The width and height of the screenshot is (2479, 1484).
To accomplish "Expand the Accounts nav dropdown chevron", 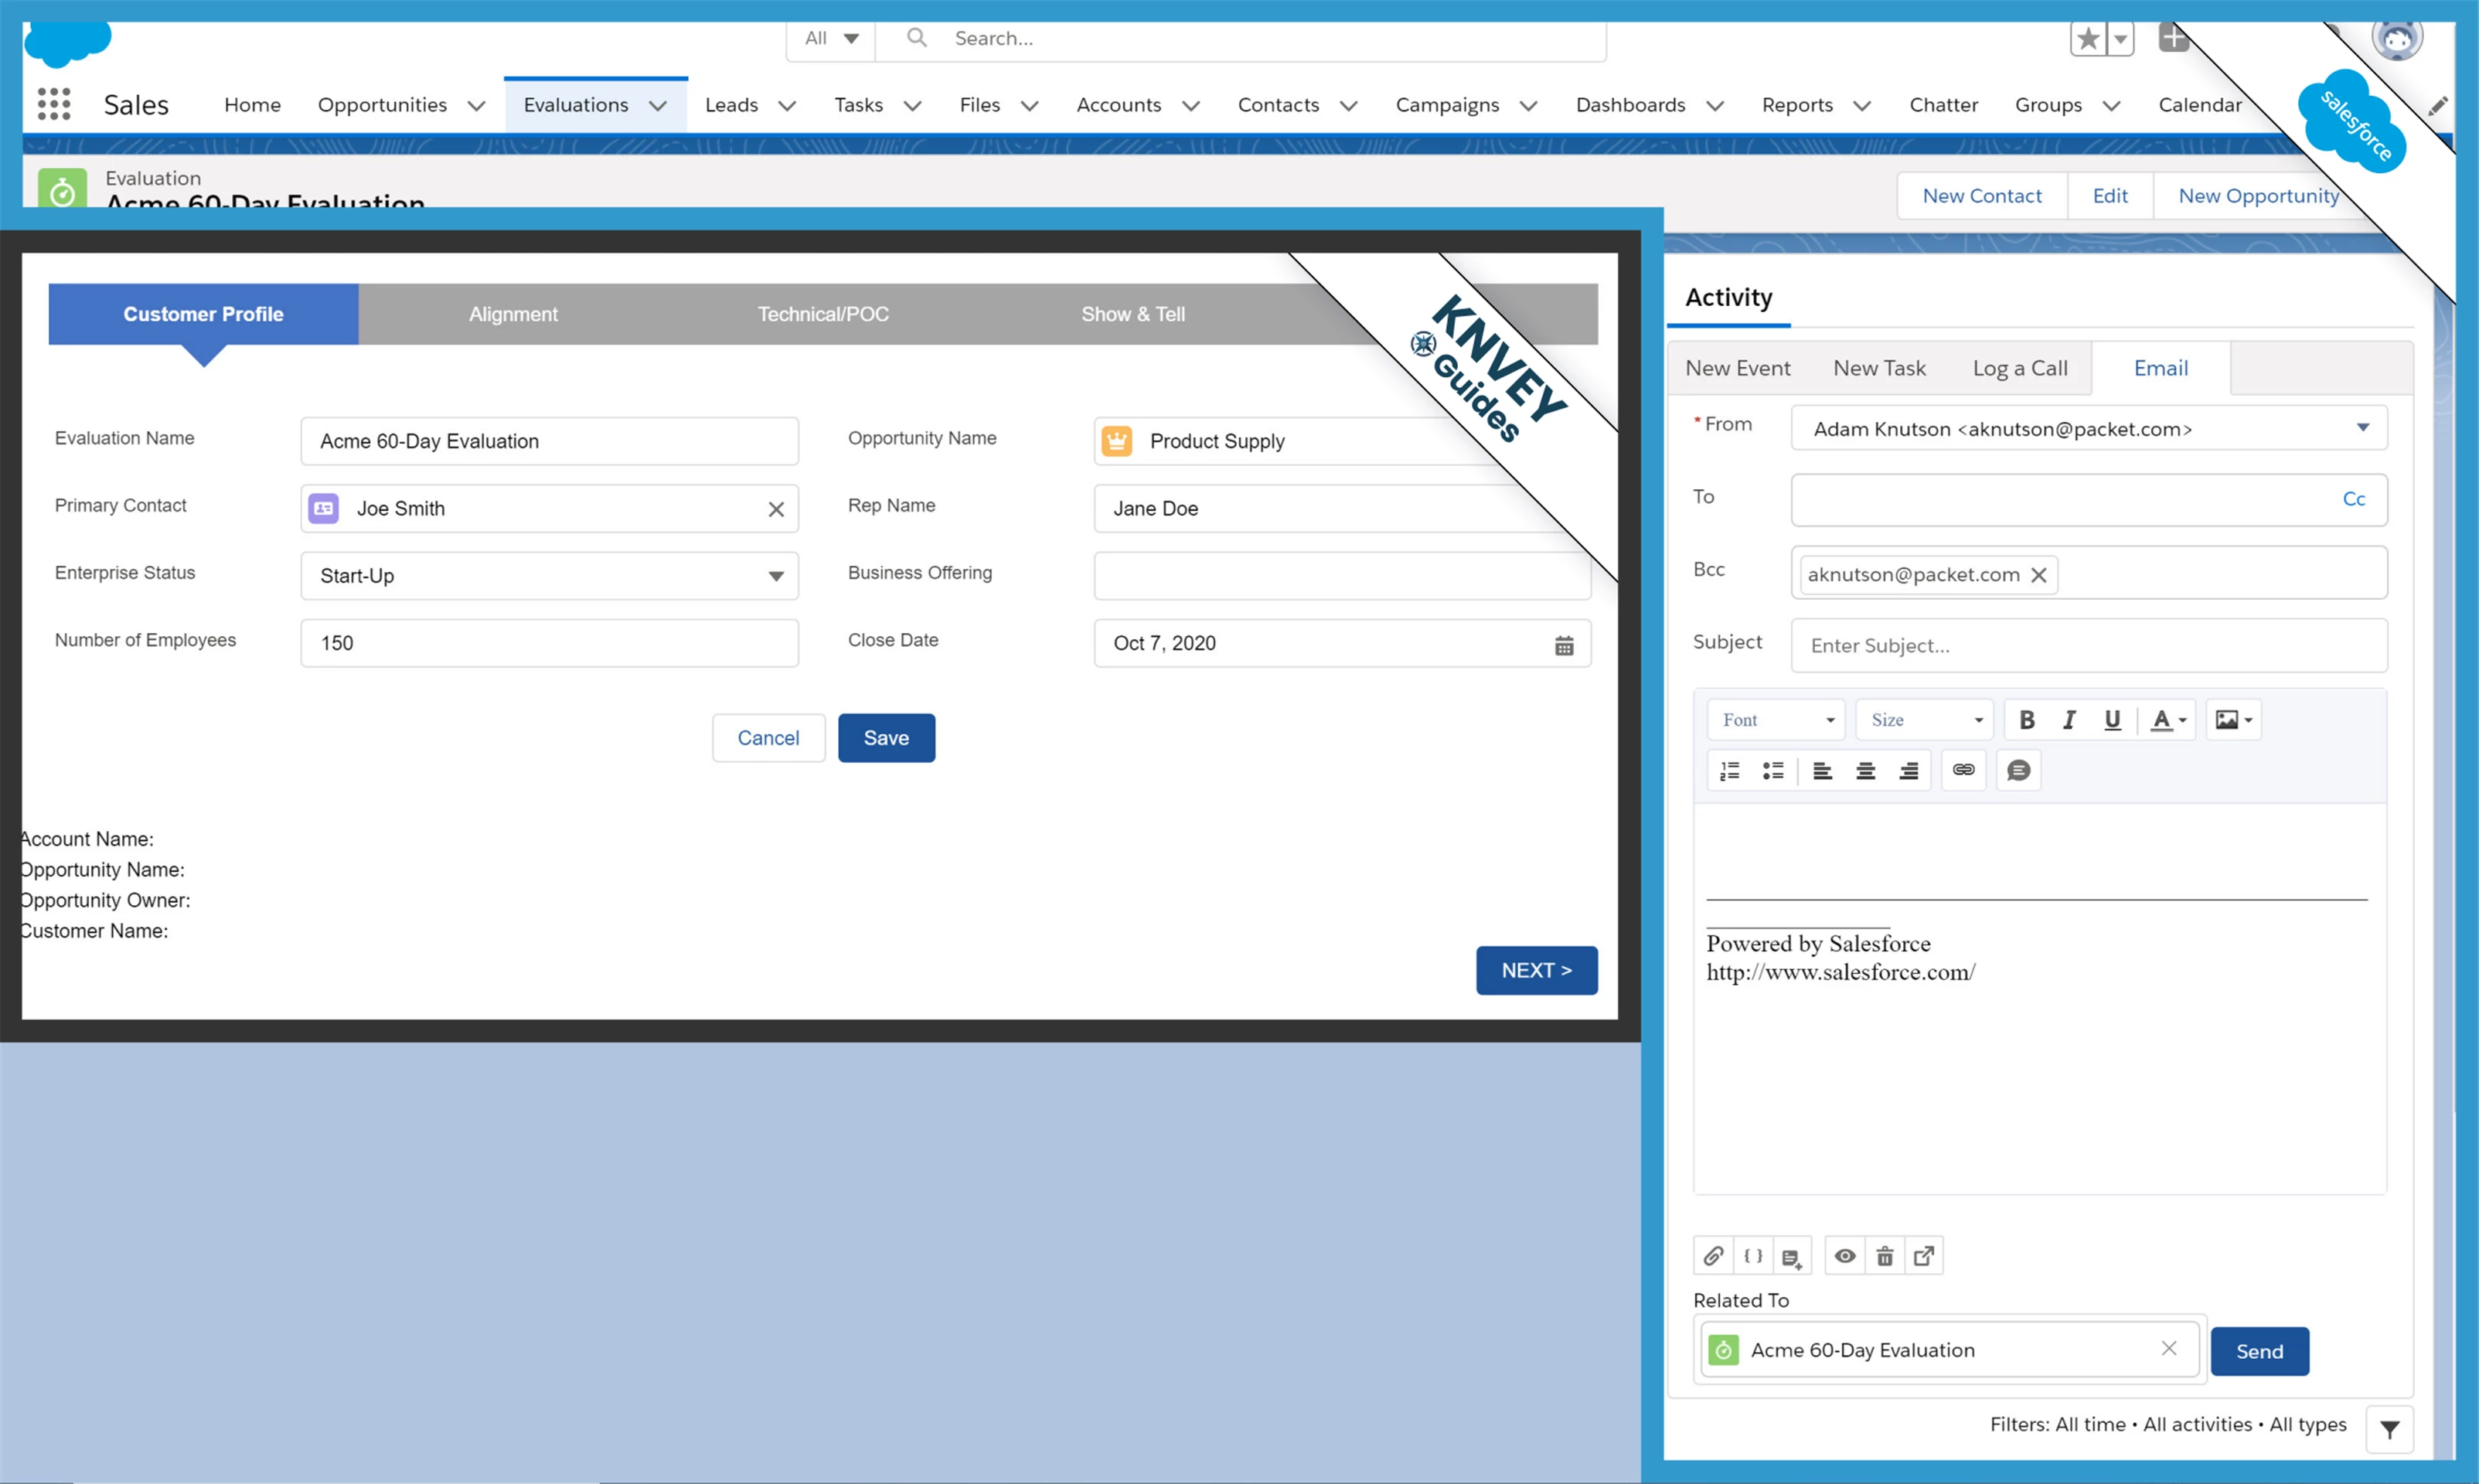I will tap(1190, 106).
